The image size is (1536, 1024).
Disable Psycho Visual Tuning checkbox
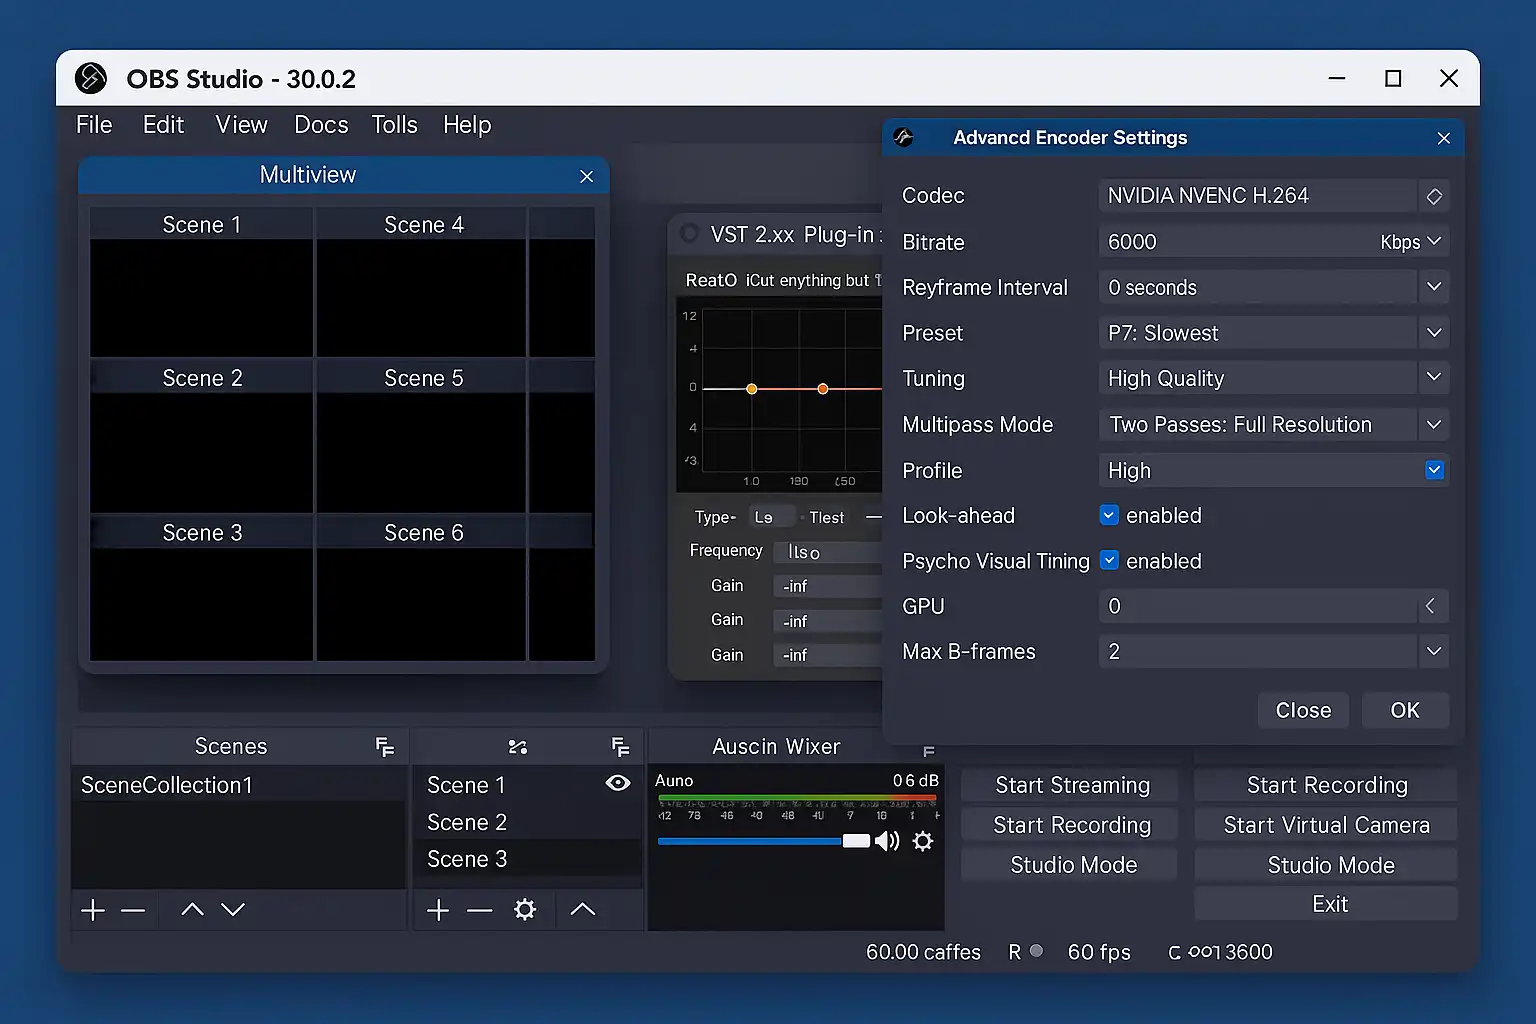click(x=1109, y=560)
